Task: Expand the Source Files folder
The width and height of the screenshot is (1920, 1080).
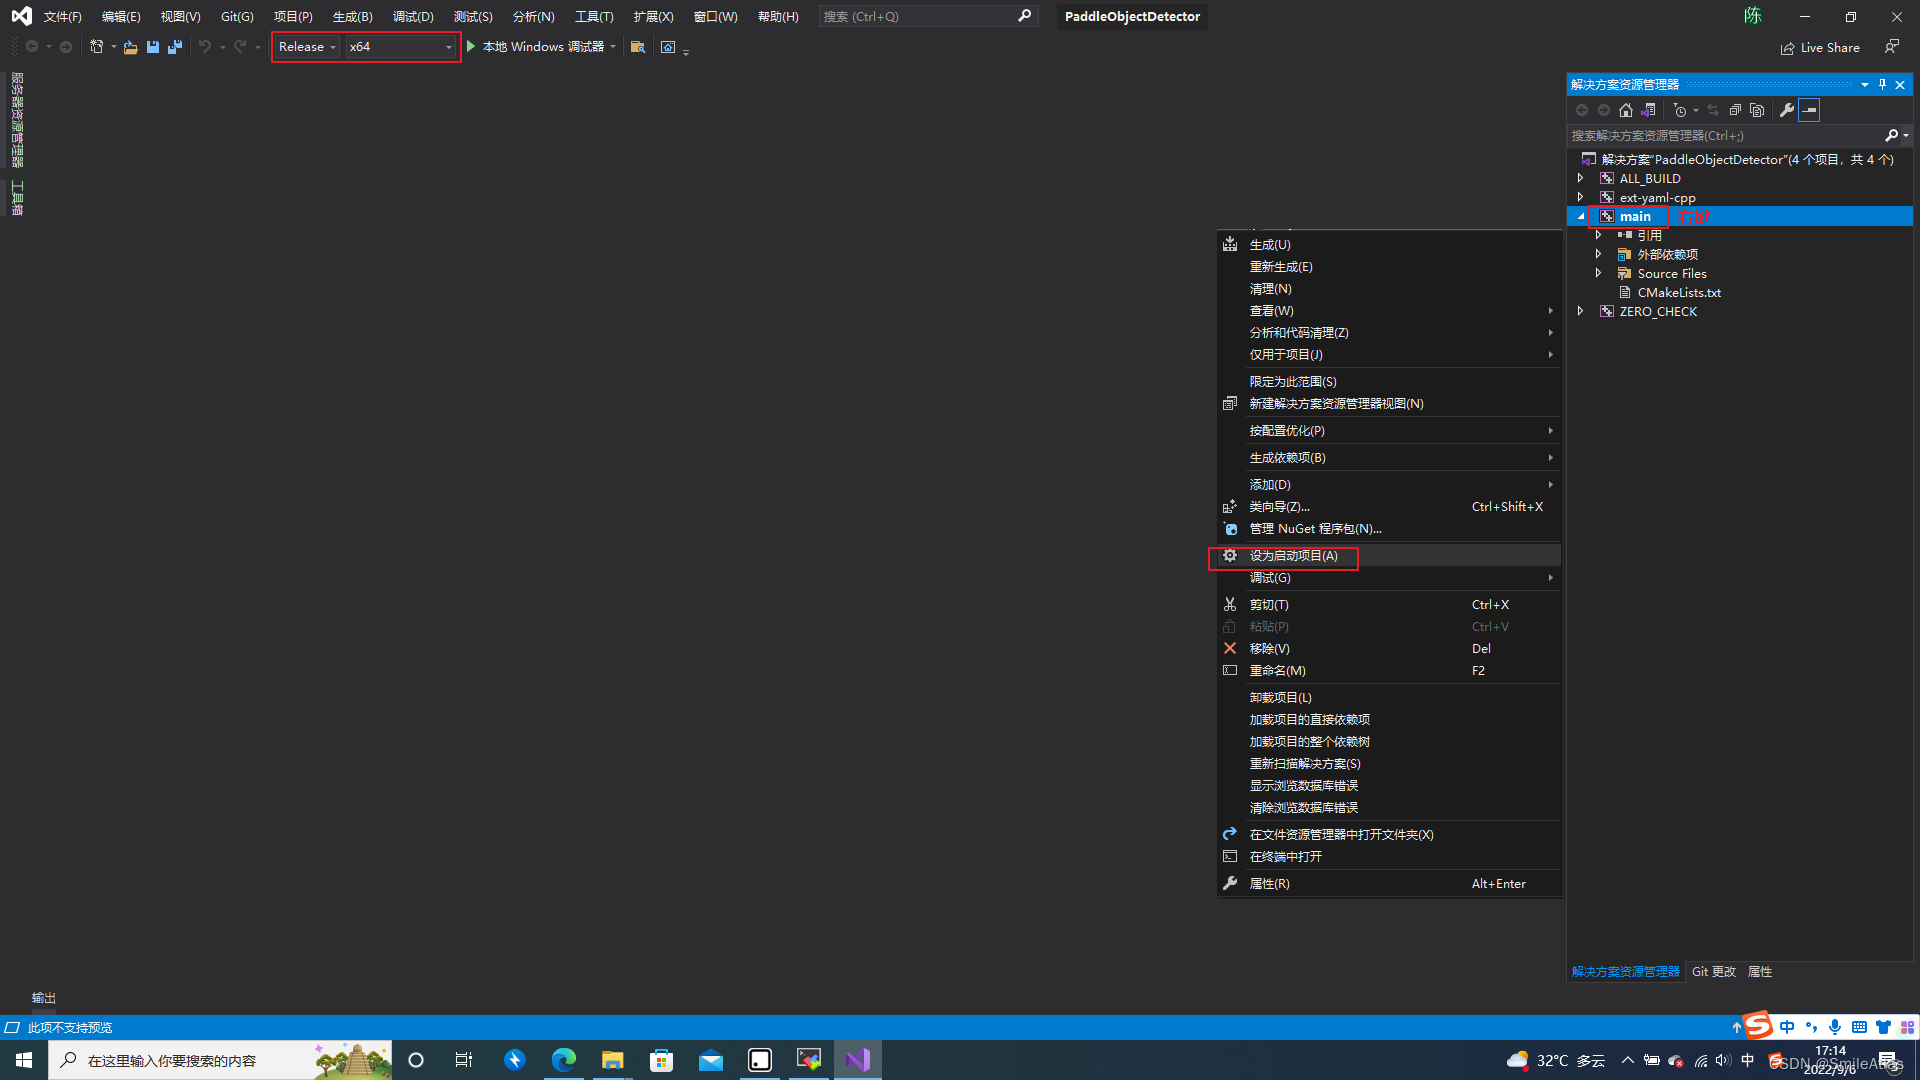Action: click(x=1598, y=273)
